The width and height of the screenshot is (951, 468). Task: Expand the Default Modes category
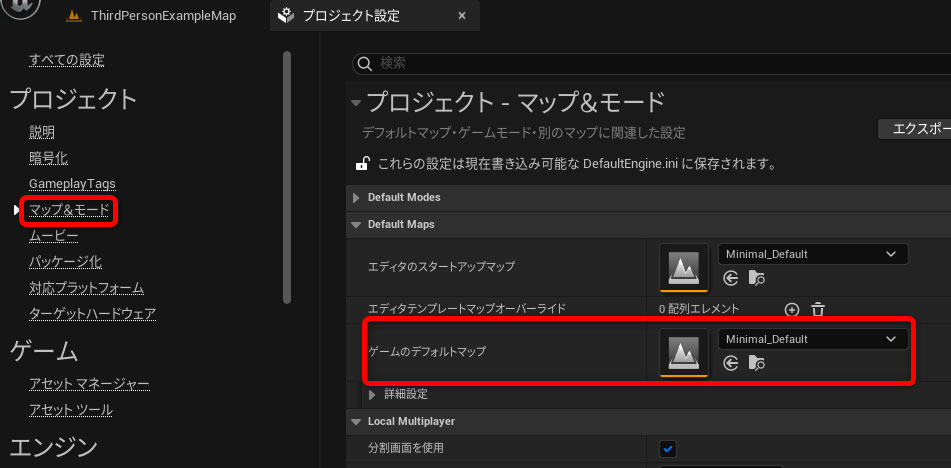click(x=356, y=198)
